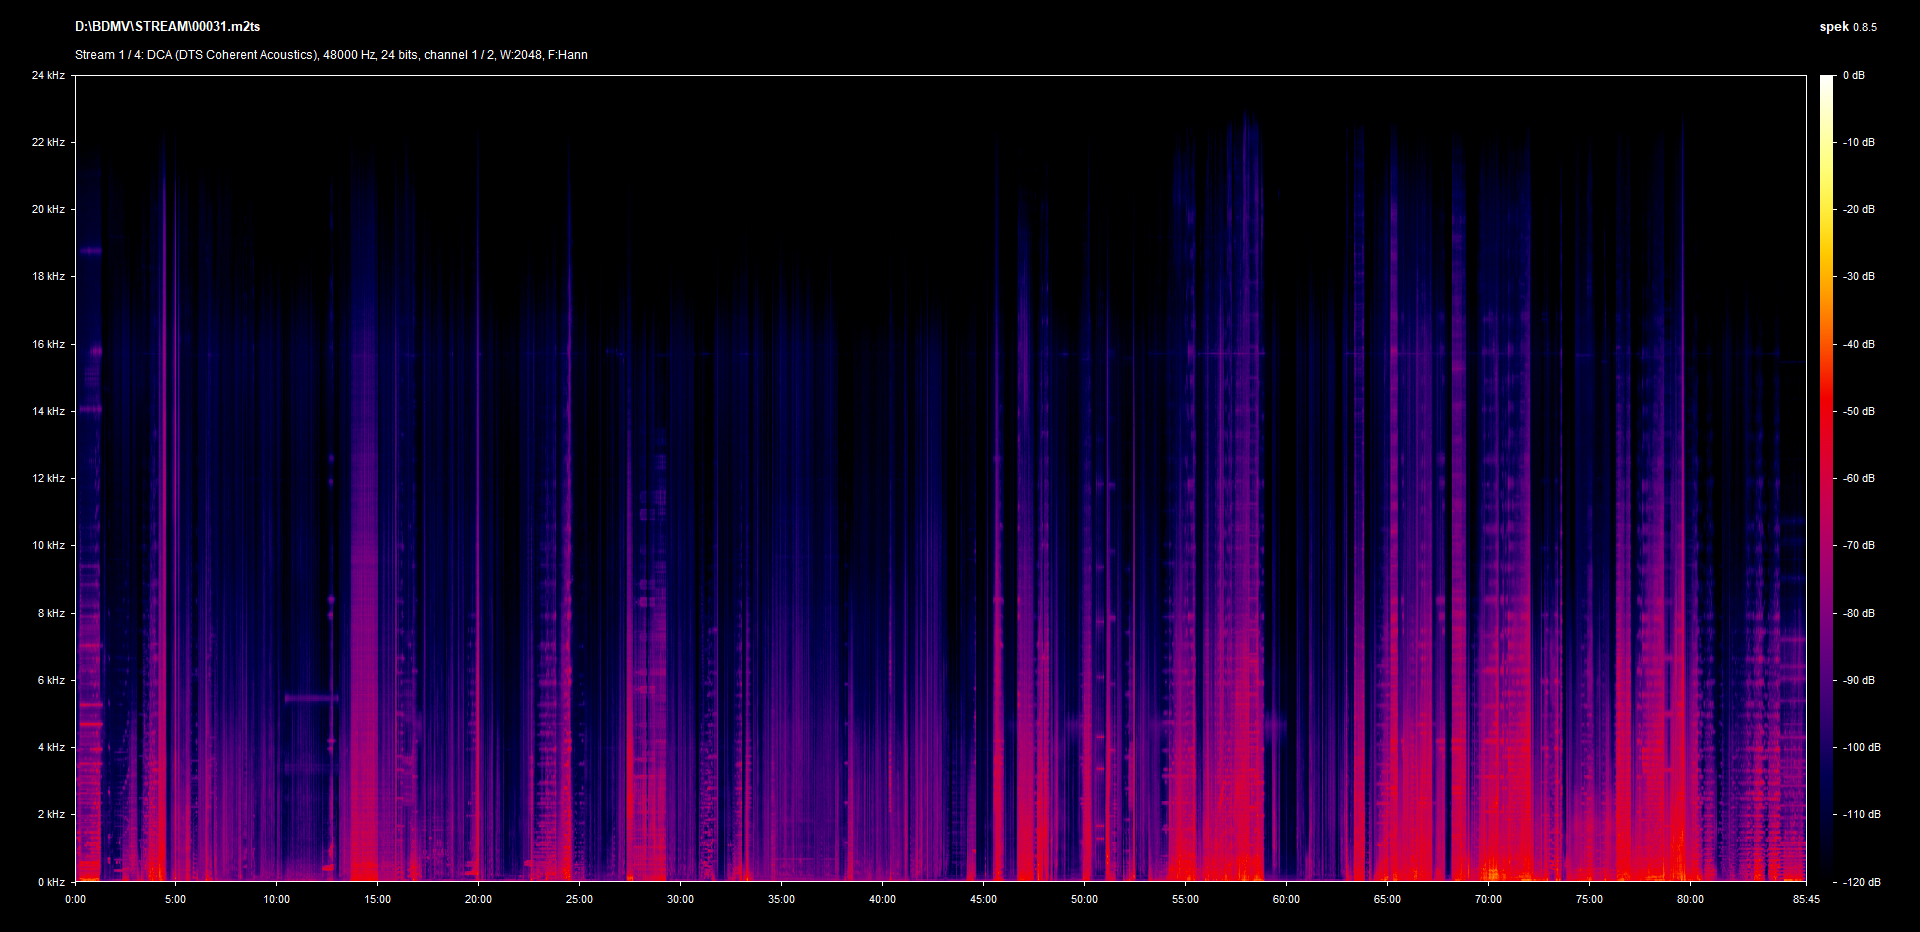Click the 0:00 time axis marker

coord(75,899)
